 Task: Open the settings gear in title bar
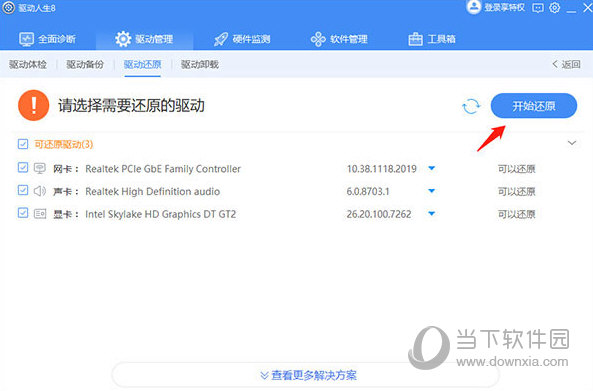pos(555,8)
